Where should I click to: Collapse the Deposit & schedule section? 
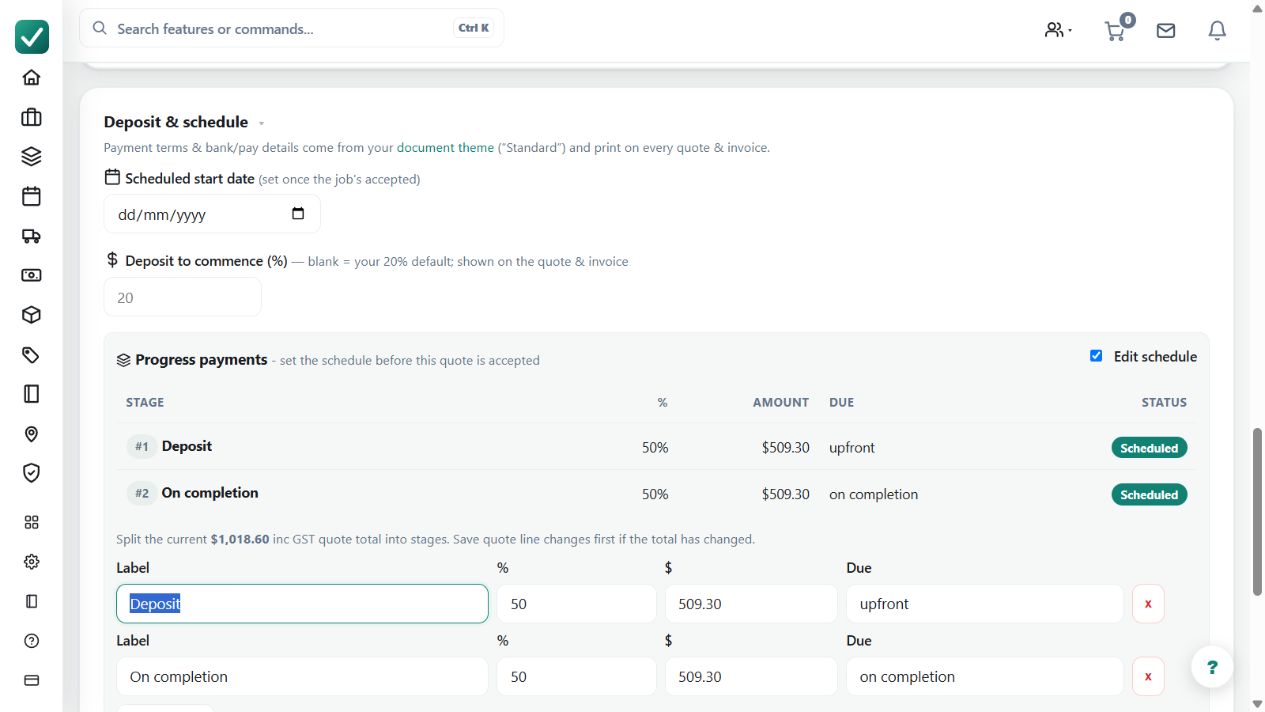[261, 123]
